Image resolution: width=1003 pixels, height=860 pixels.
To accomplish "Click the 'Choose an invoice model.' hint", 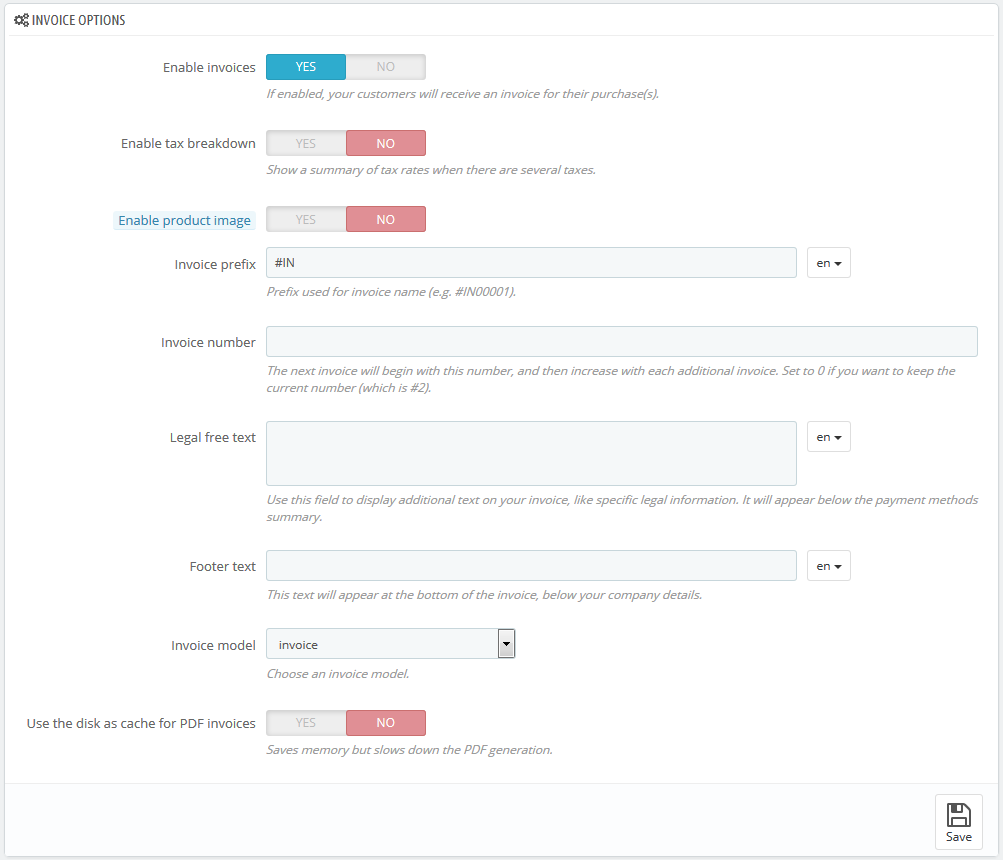I will click(x=338, y=674).
